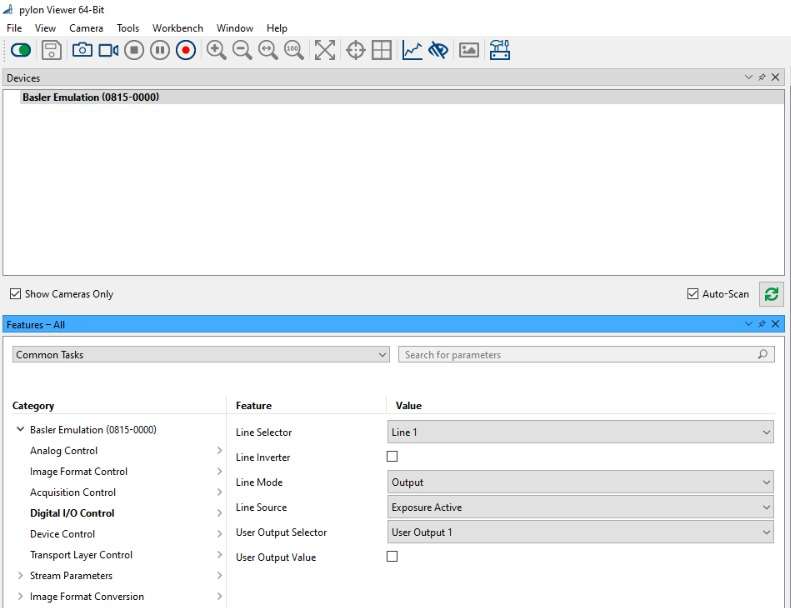Open the Camera menu
791x608 pixels.
pyautogui.click(x=86, y=28)
